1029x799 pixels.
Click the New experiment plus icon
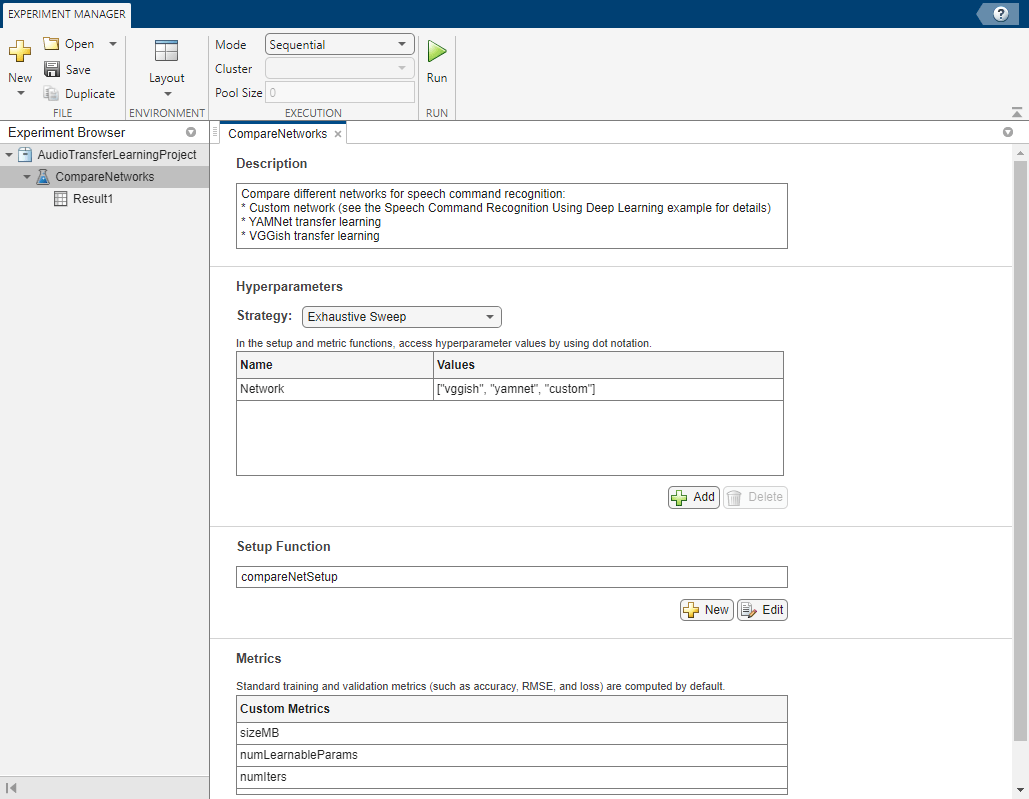pos(20,52)
